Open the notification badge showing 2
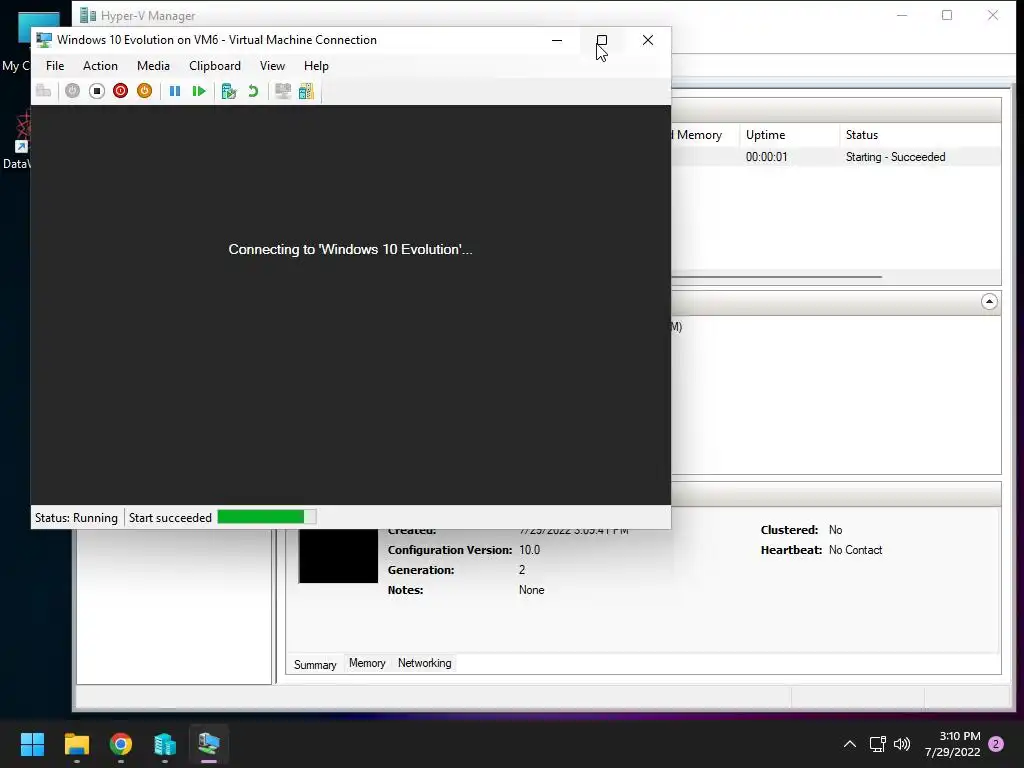The image size is (1024, 768). [996, 744]
